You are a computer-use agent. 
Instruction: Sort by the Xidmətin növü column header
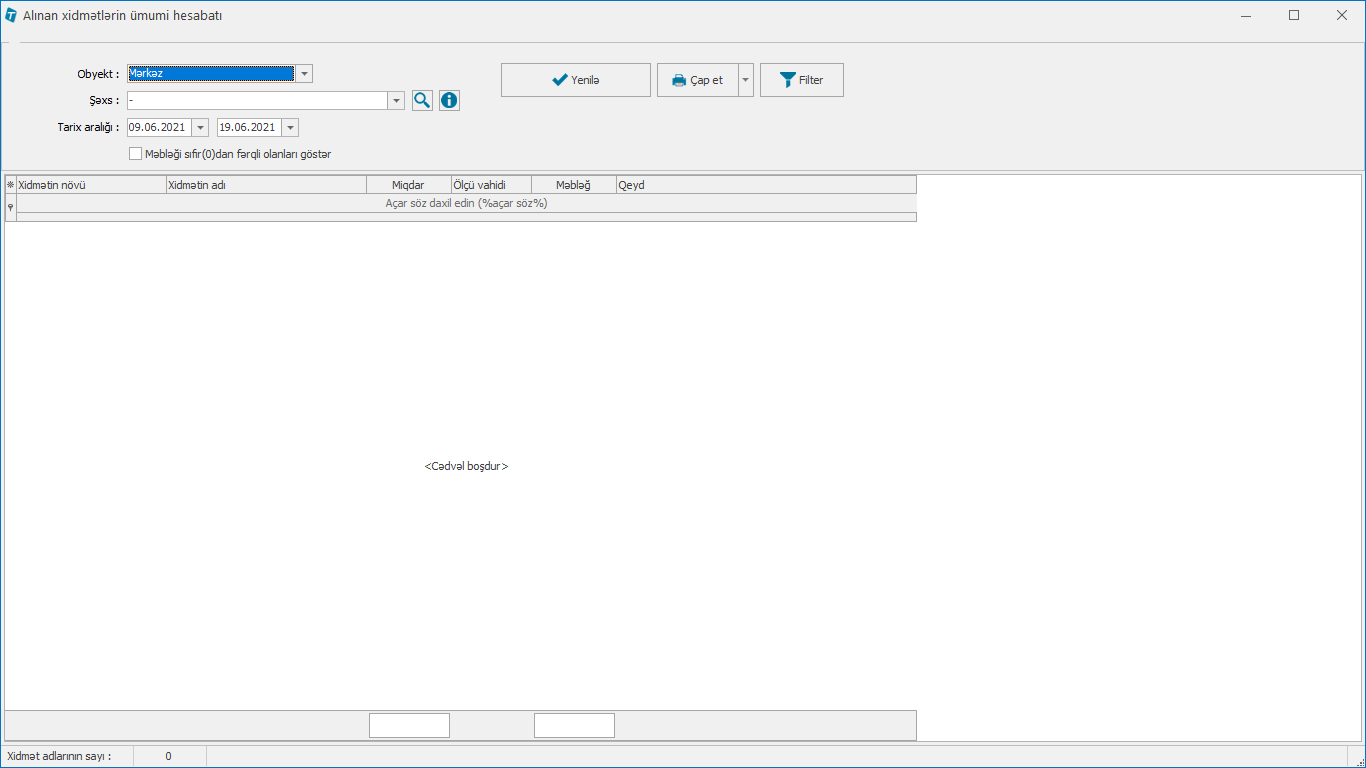click(90, 185)
